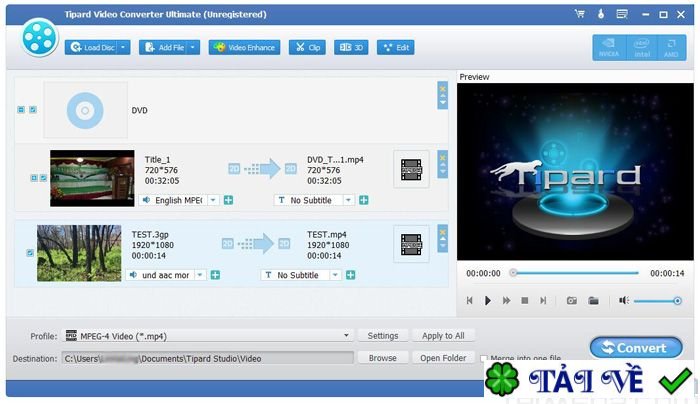
Task: Open the Clip tool
Action: point(307,47)
